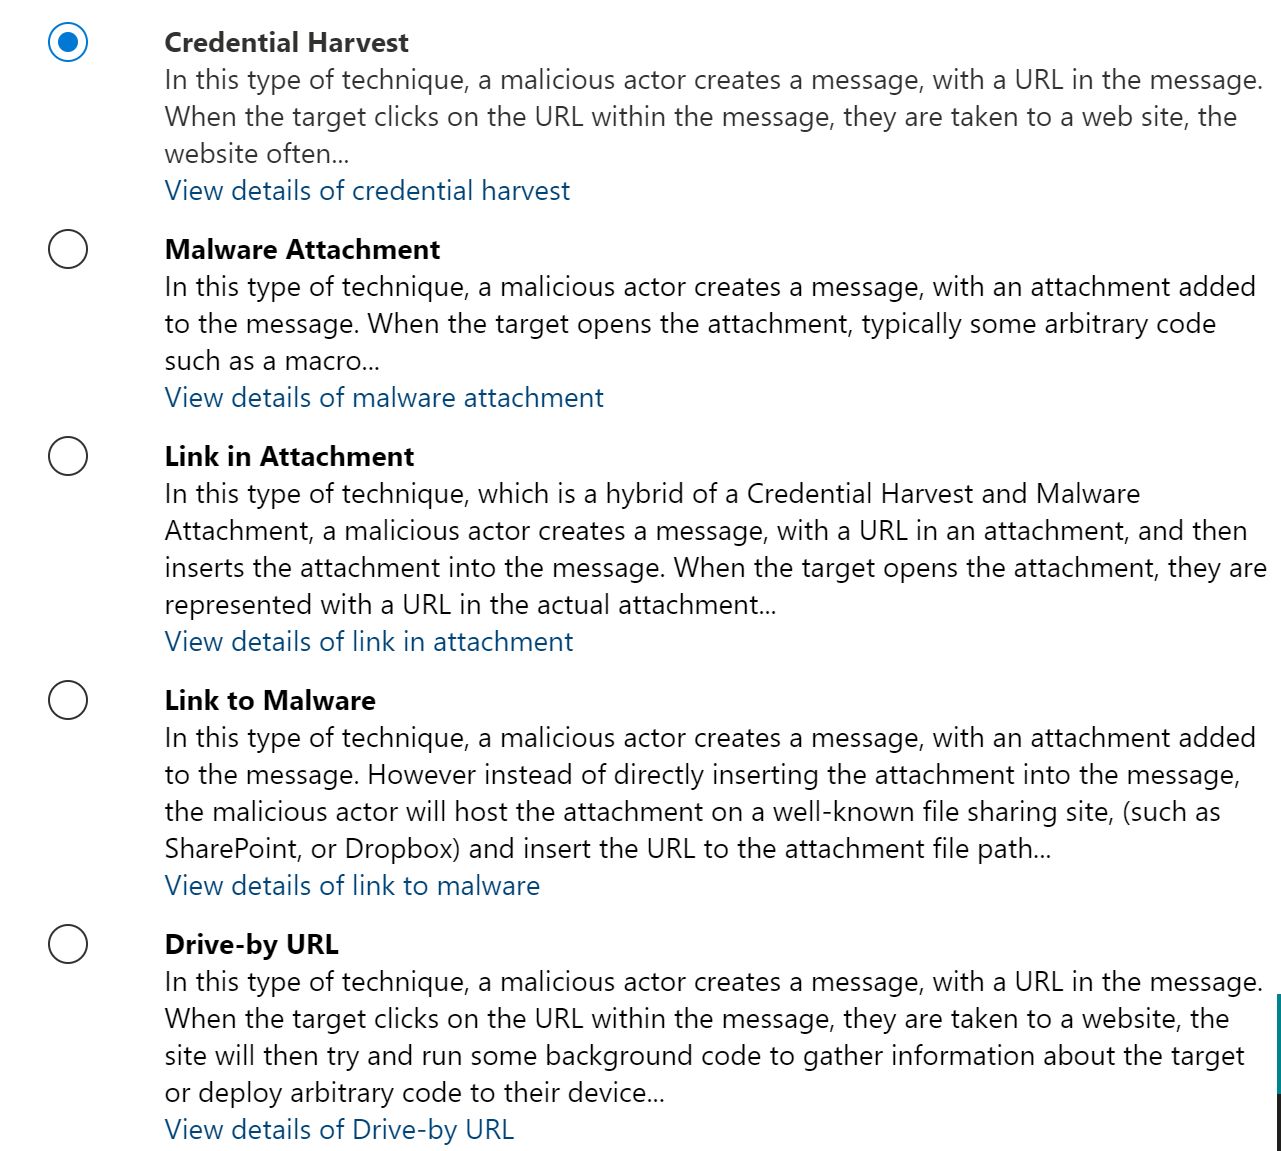
Task: Click the Link in Attachment heading
Action: [x=289, y=457]
